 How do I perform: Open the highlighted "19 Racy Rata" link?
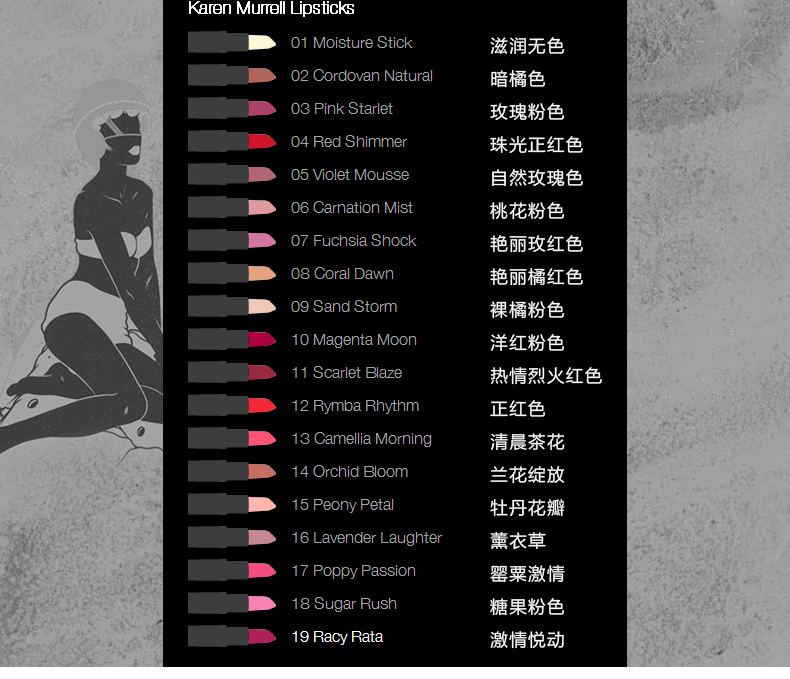click(x=337, y=637)
